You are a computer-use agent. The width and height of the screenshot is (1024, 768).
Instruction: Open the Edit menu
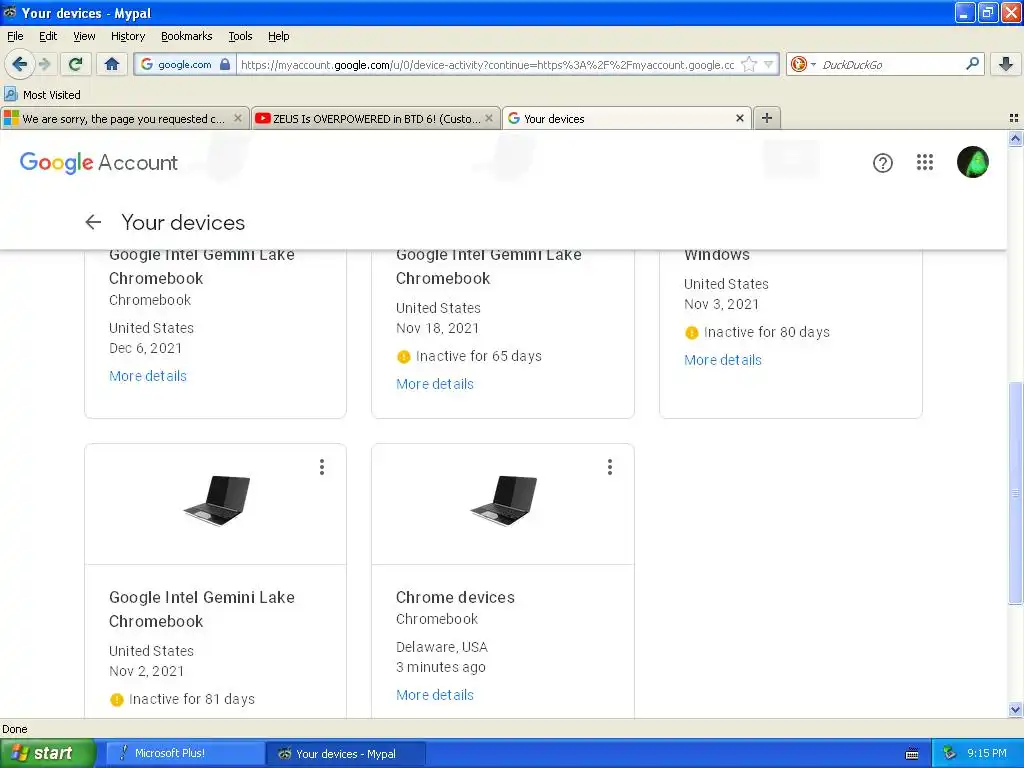(48, 36)
